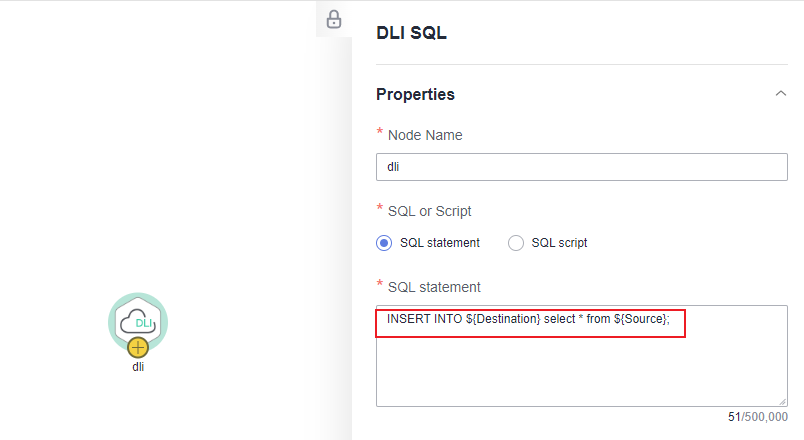Click the "Node Name" field label
804x440 pixels.
click(425, 134)
